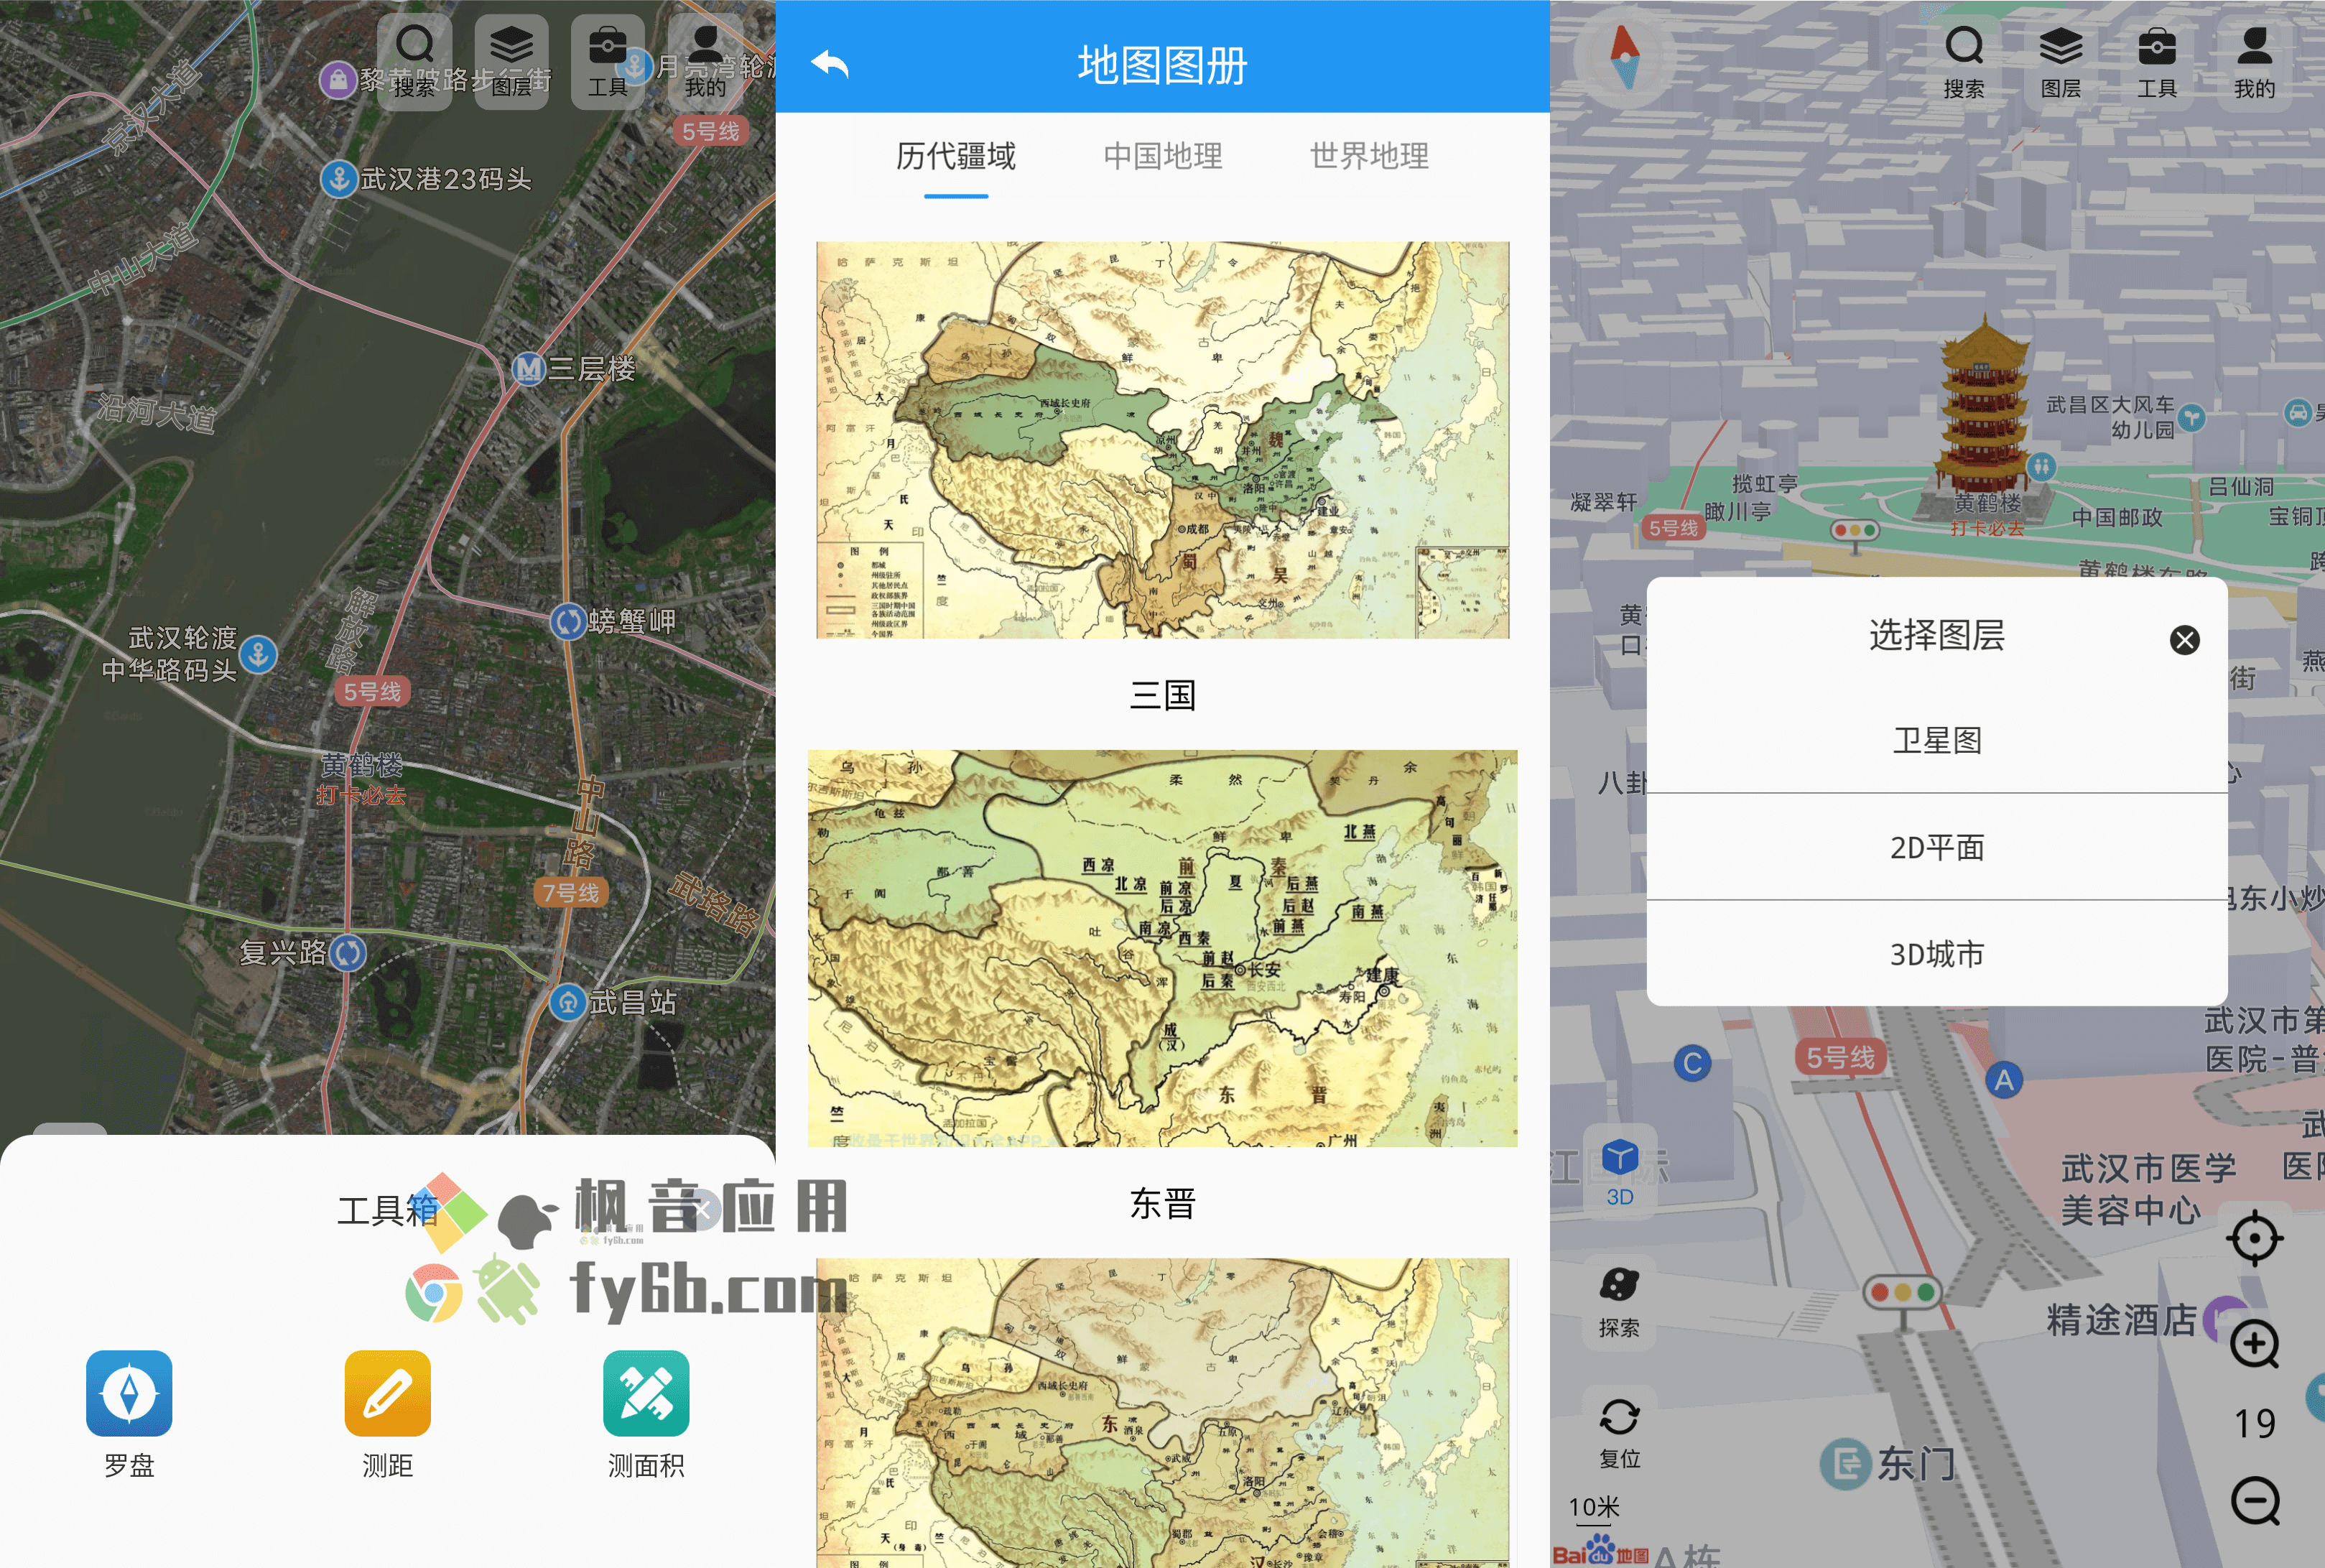Choose 3D城市 layer option
Screen dimensions: 2325x1568
pos(1937,954)
